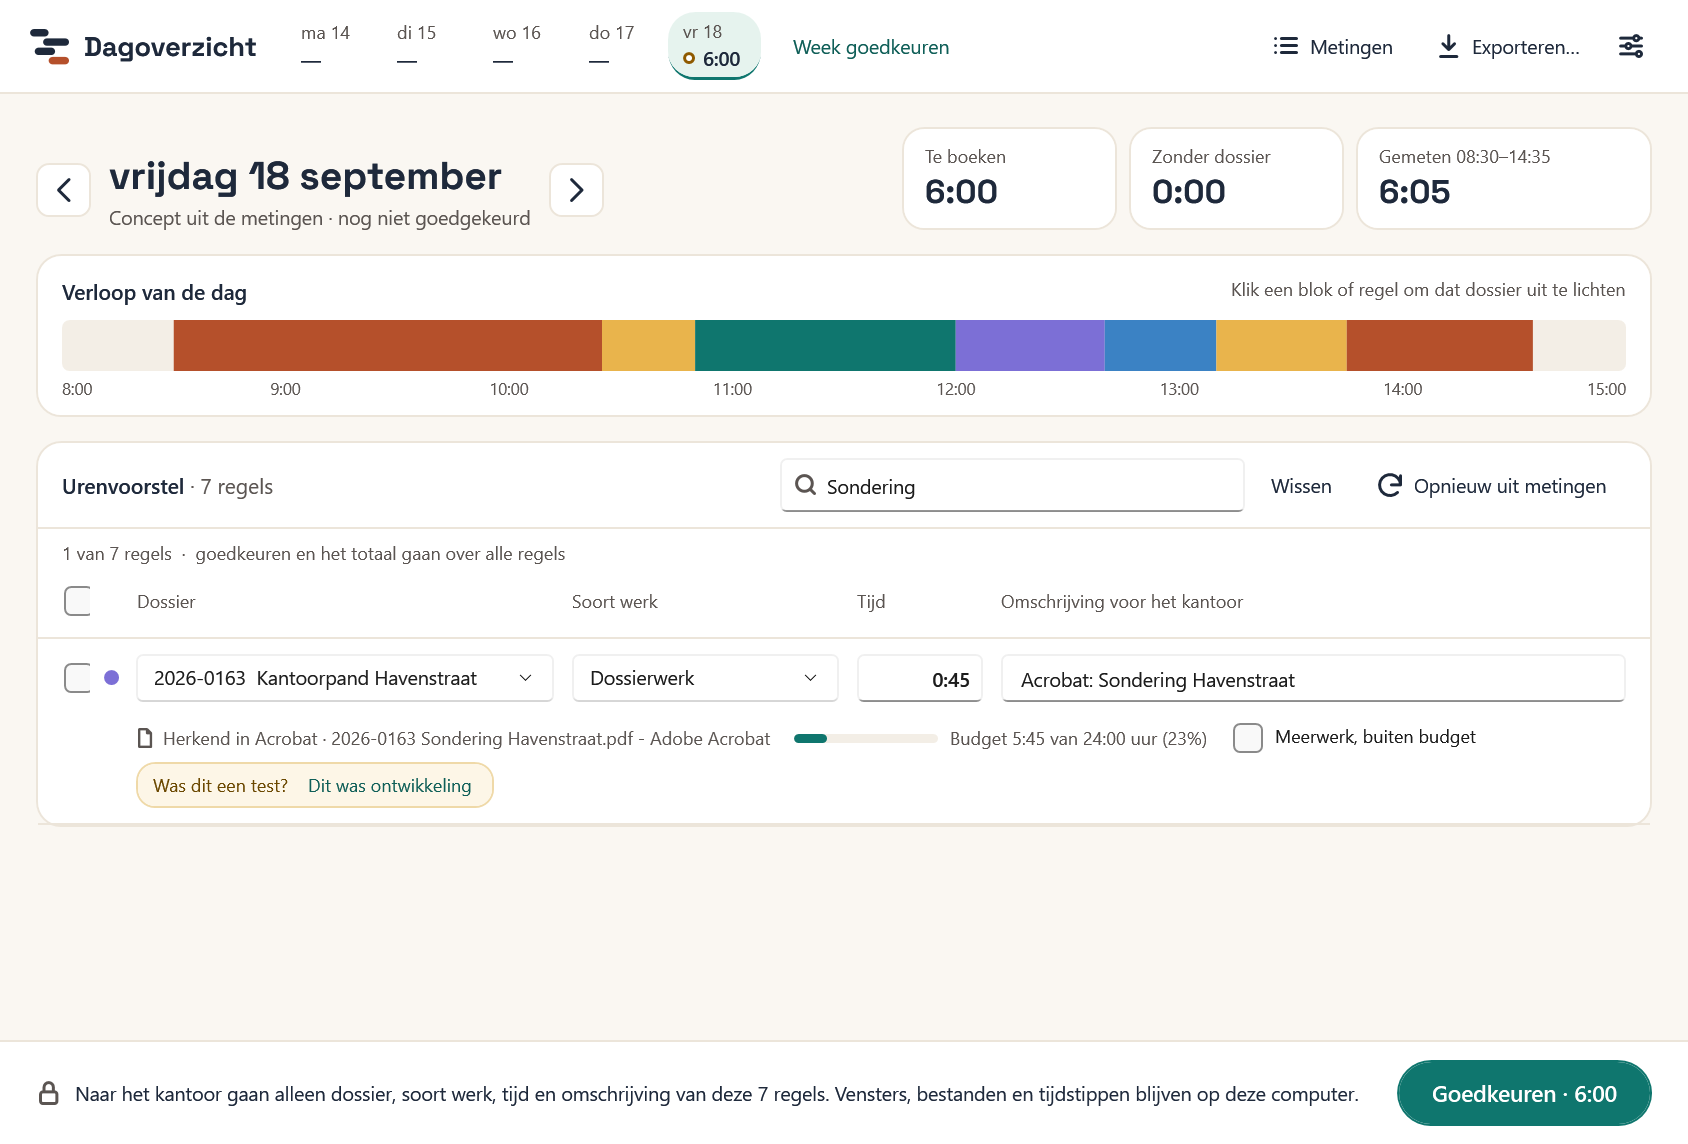Viewport: 1688px width, 1144px height.
Task: Open the settings sliders icon
Action: (1631, 46)
